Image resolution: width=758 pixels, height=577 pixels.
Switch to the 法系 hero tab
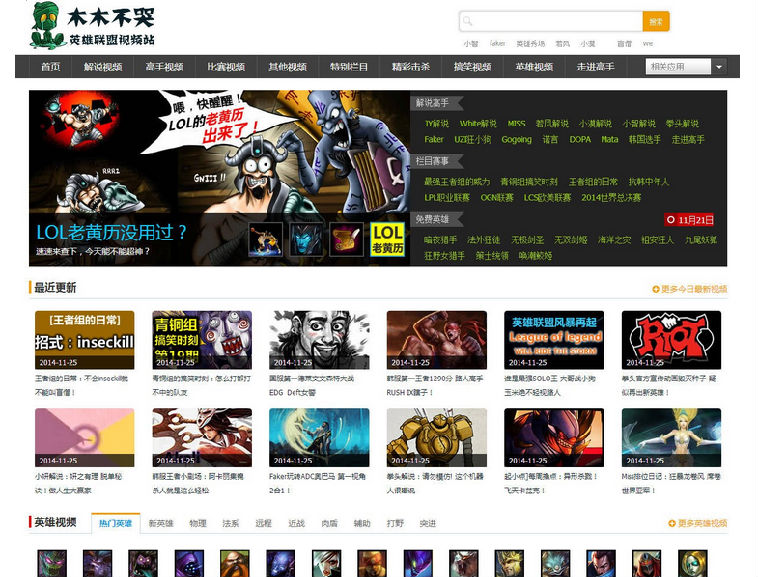click(x=231, y=523)
